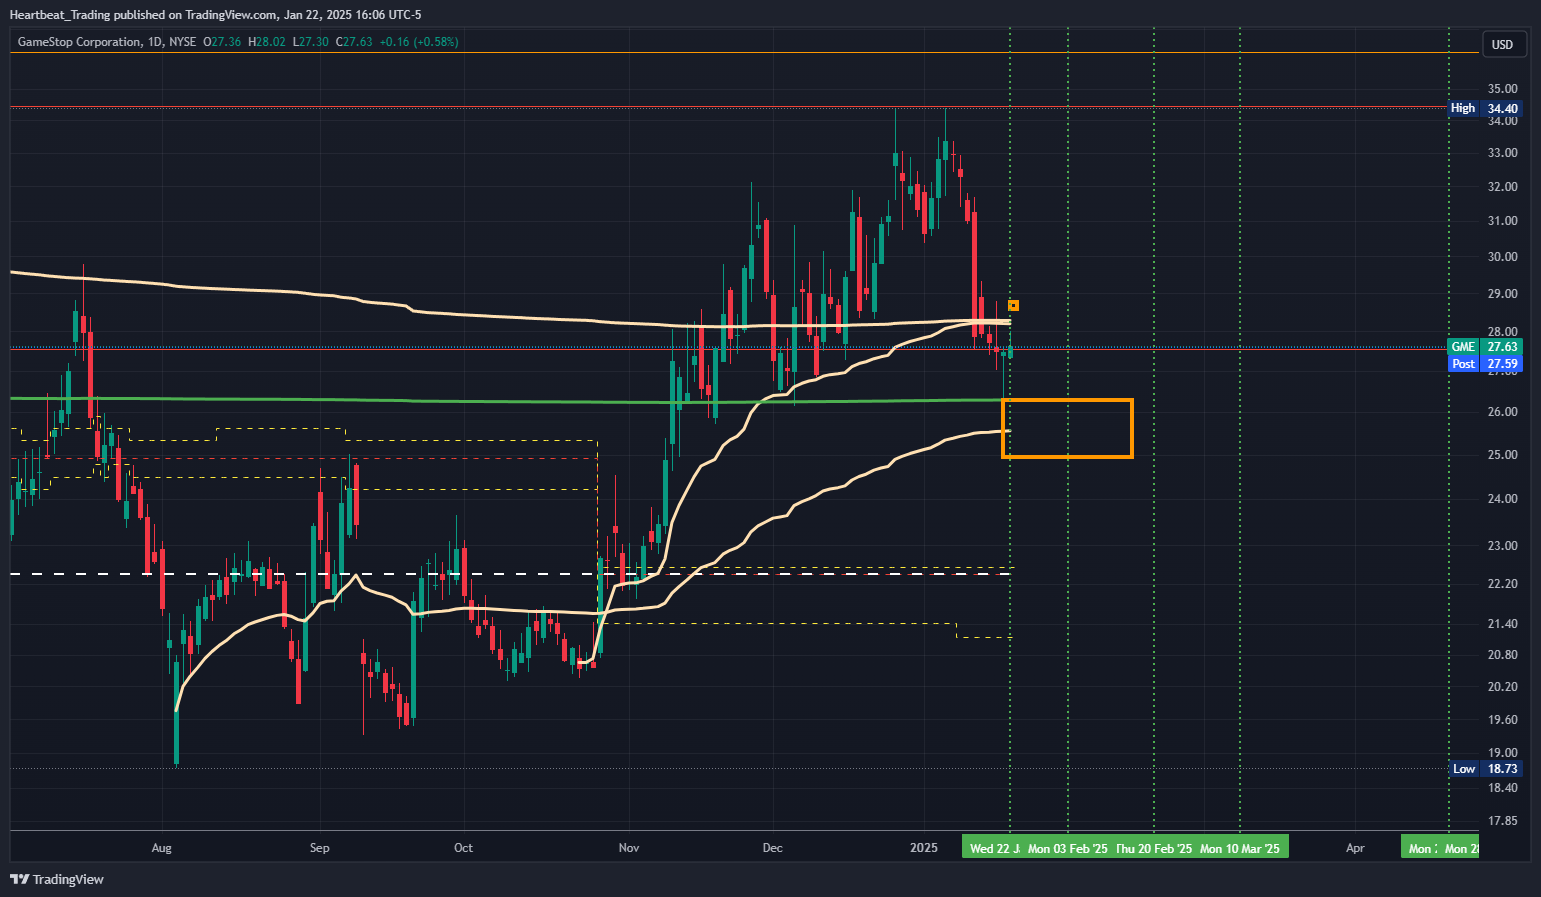Click the Sep label on time axis

[x=319, y=848]
